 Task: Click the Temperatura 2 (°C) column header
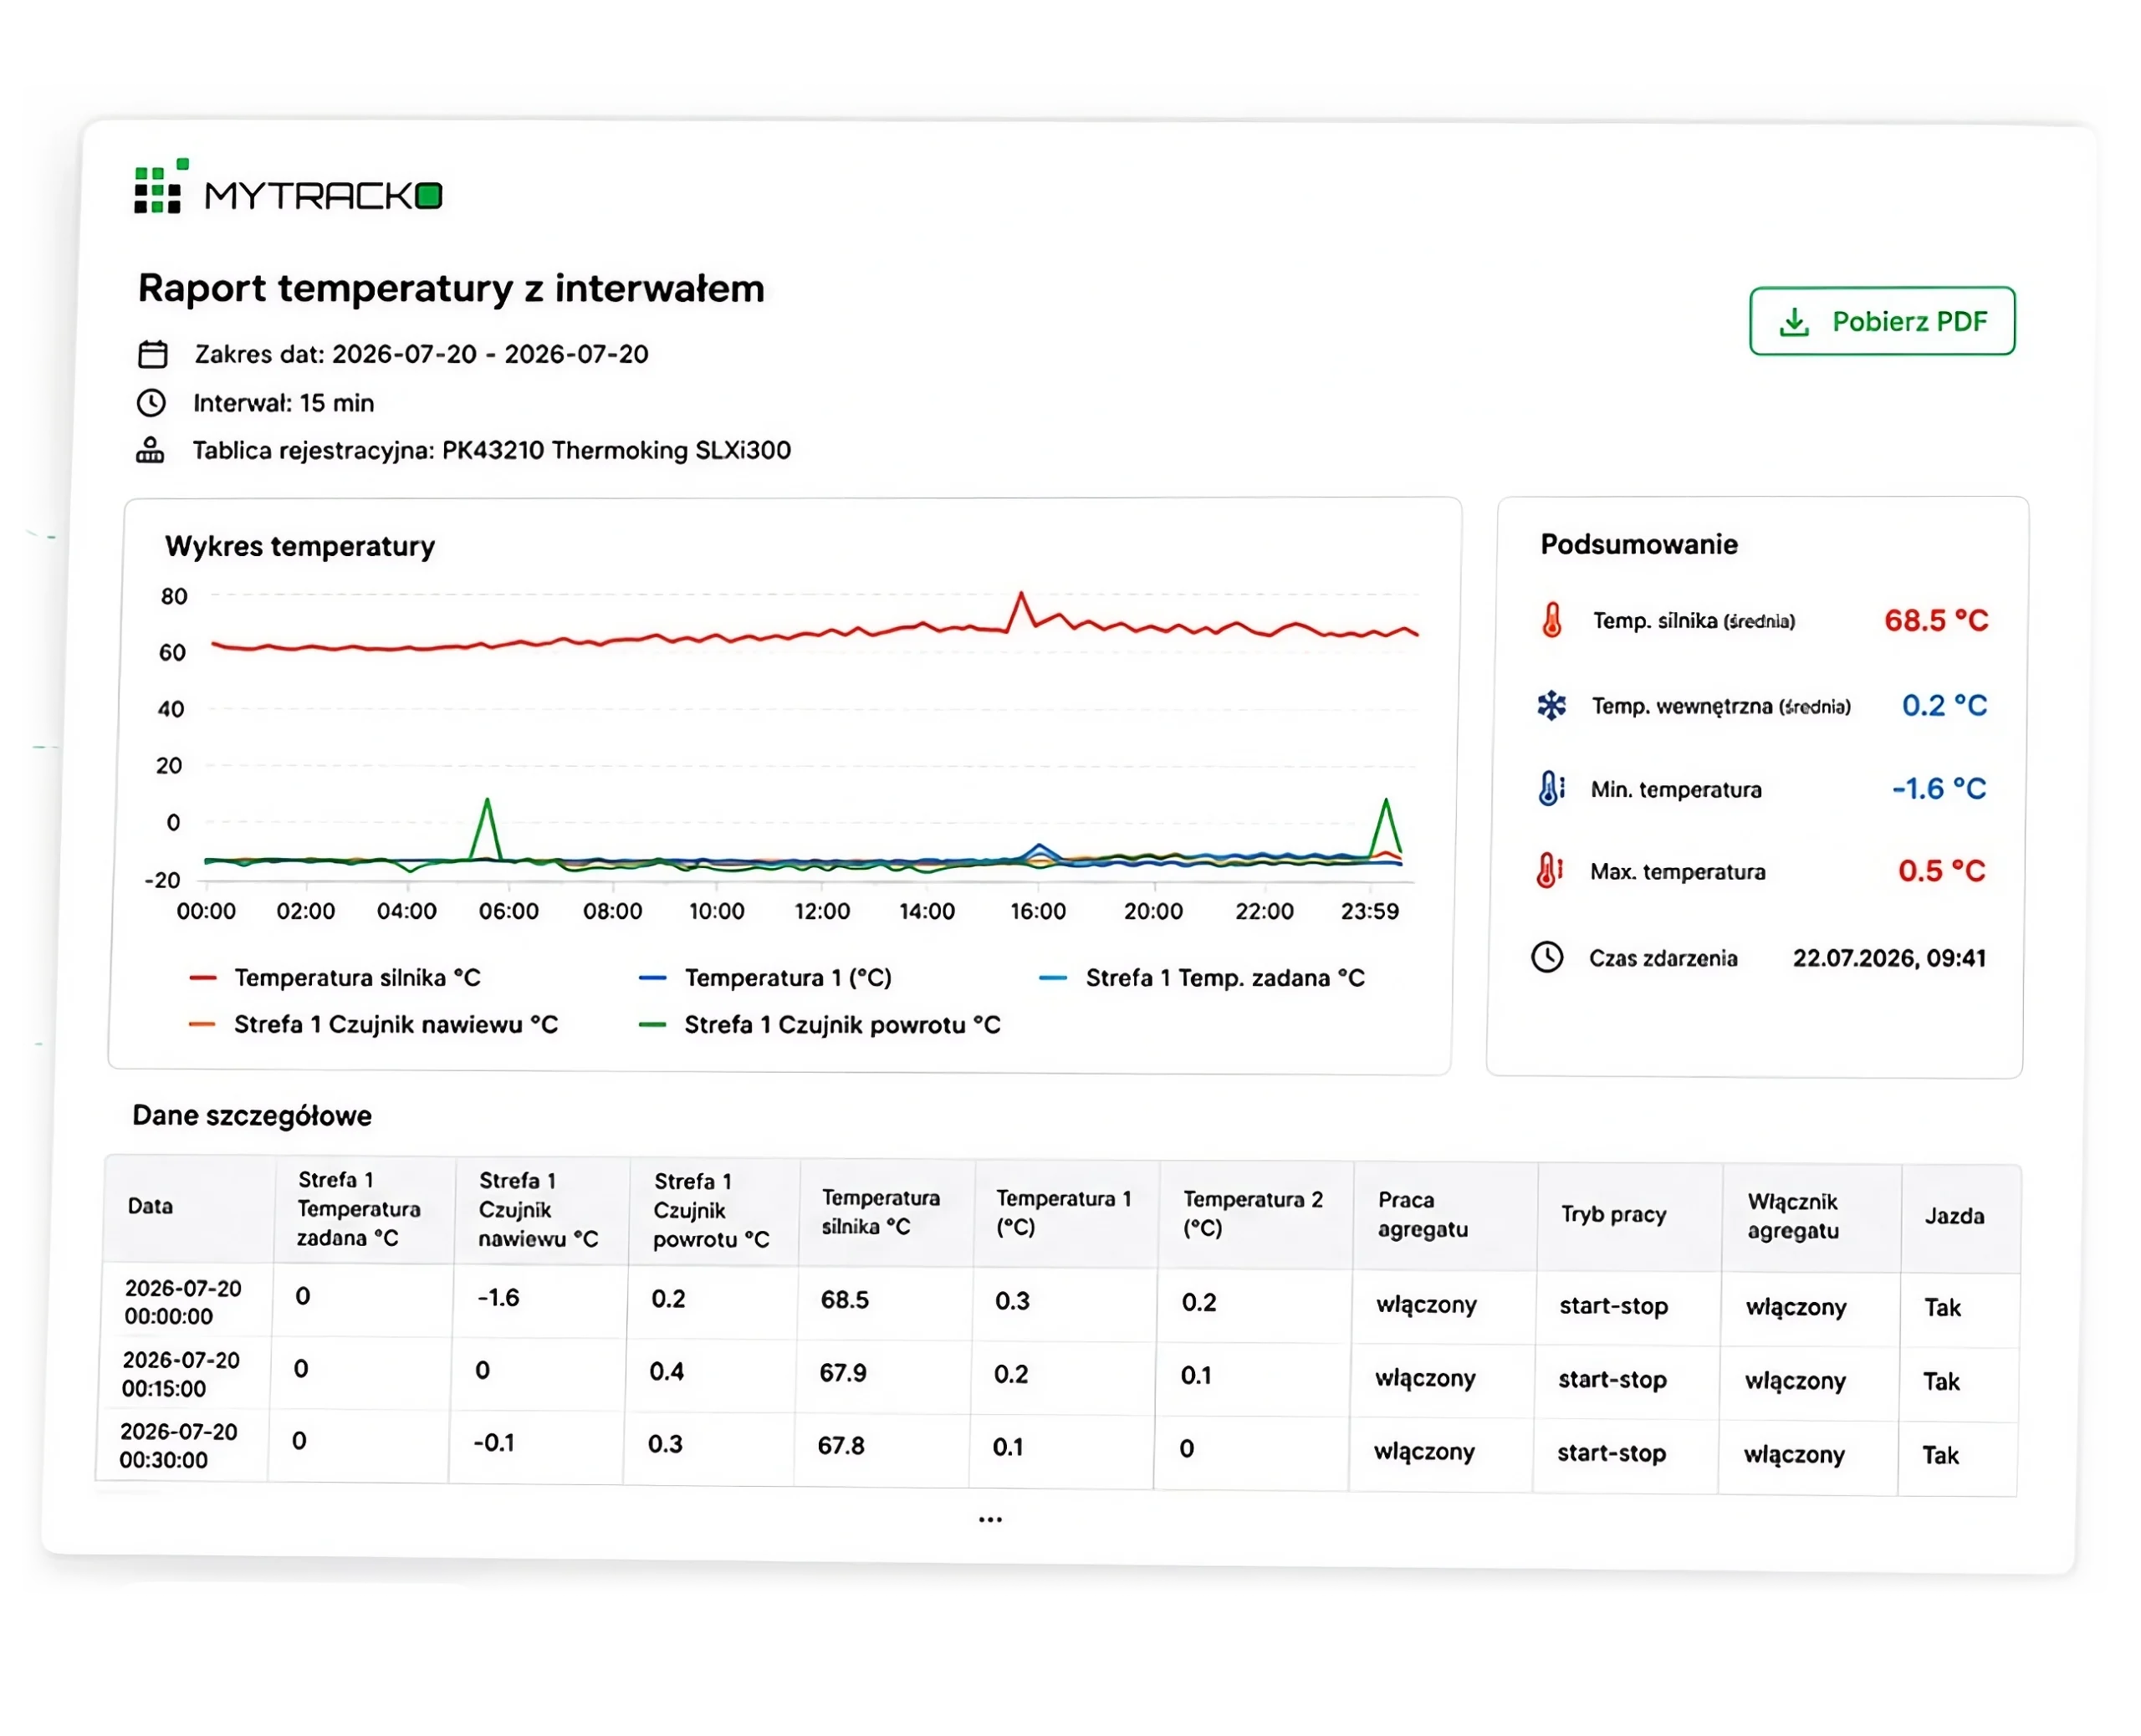[x=1255, y=1214]
